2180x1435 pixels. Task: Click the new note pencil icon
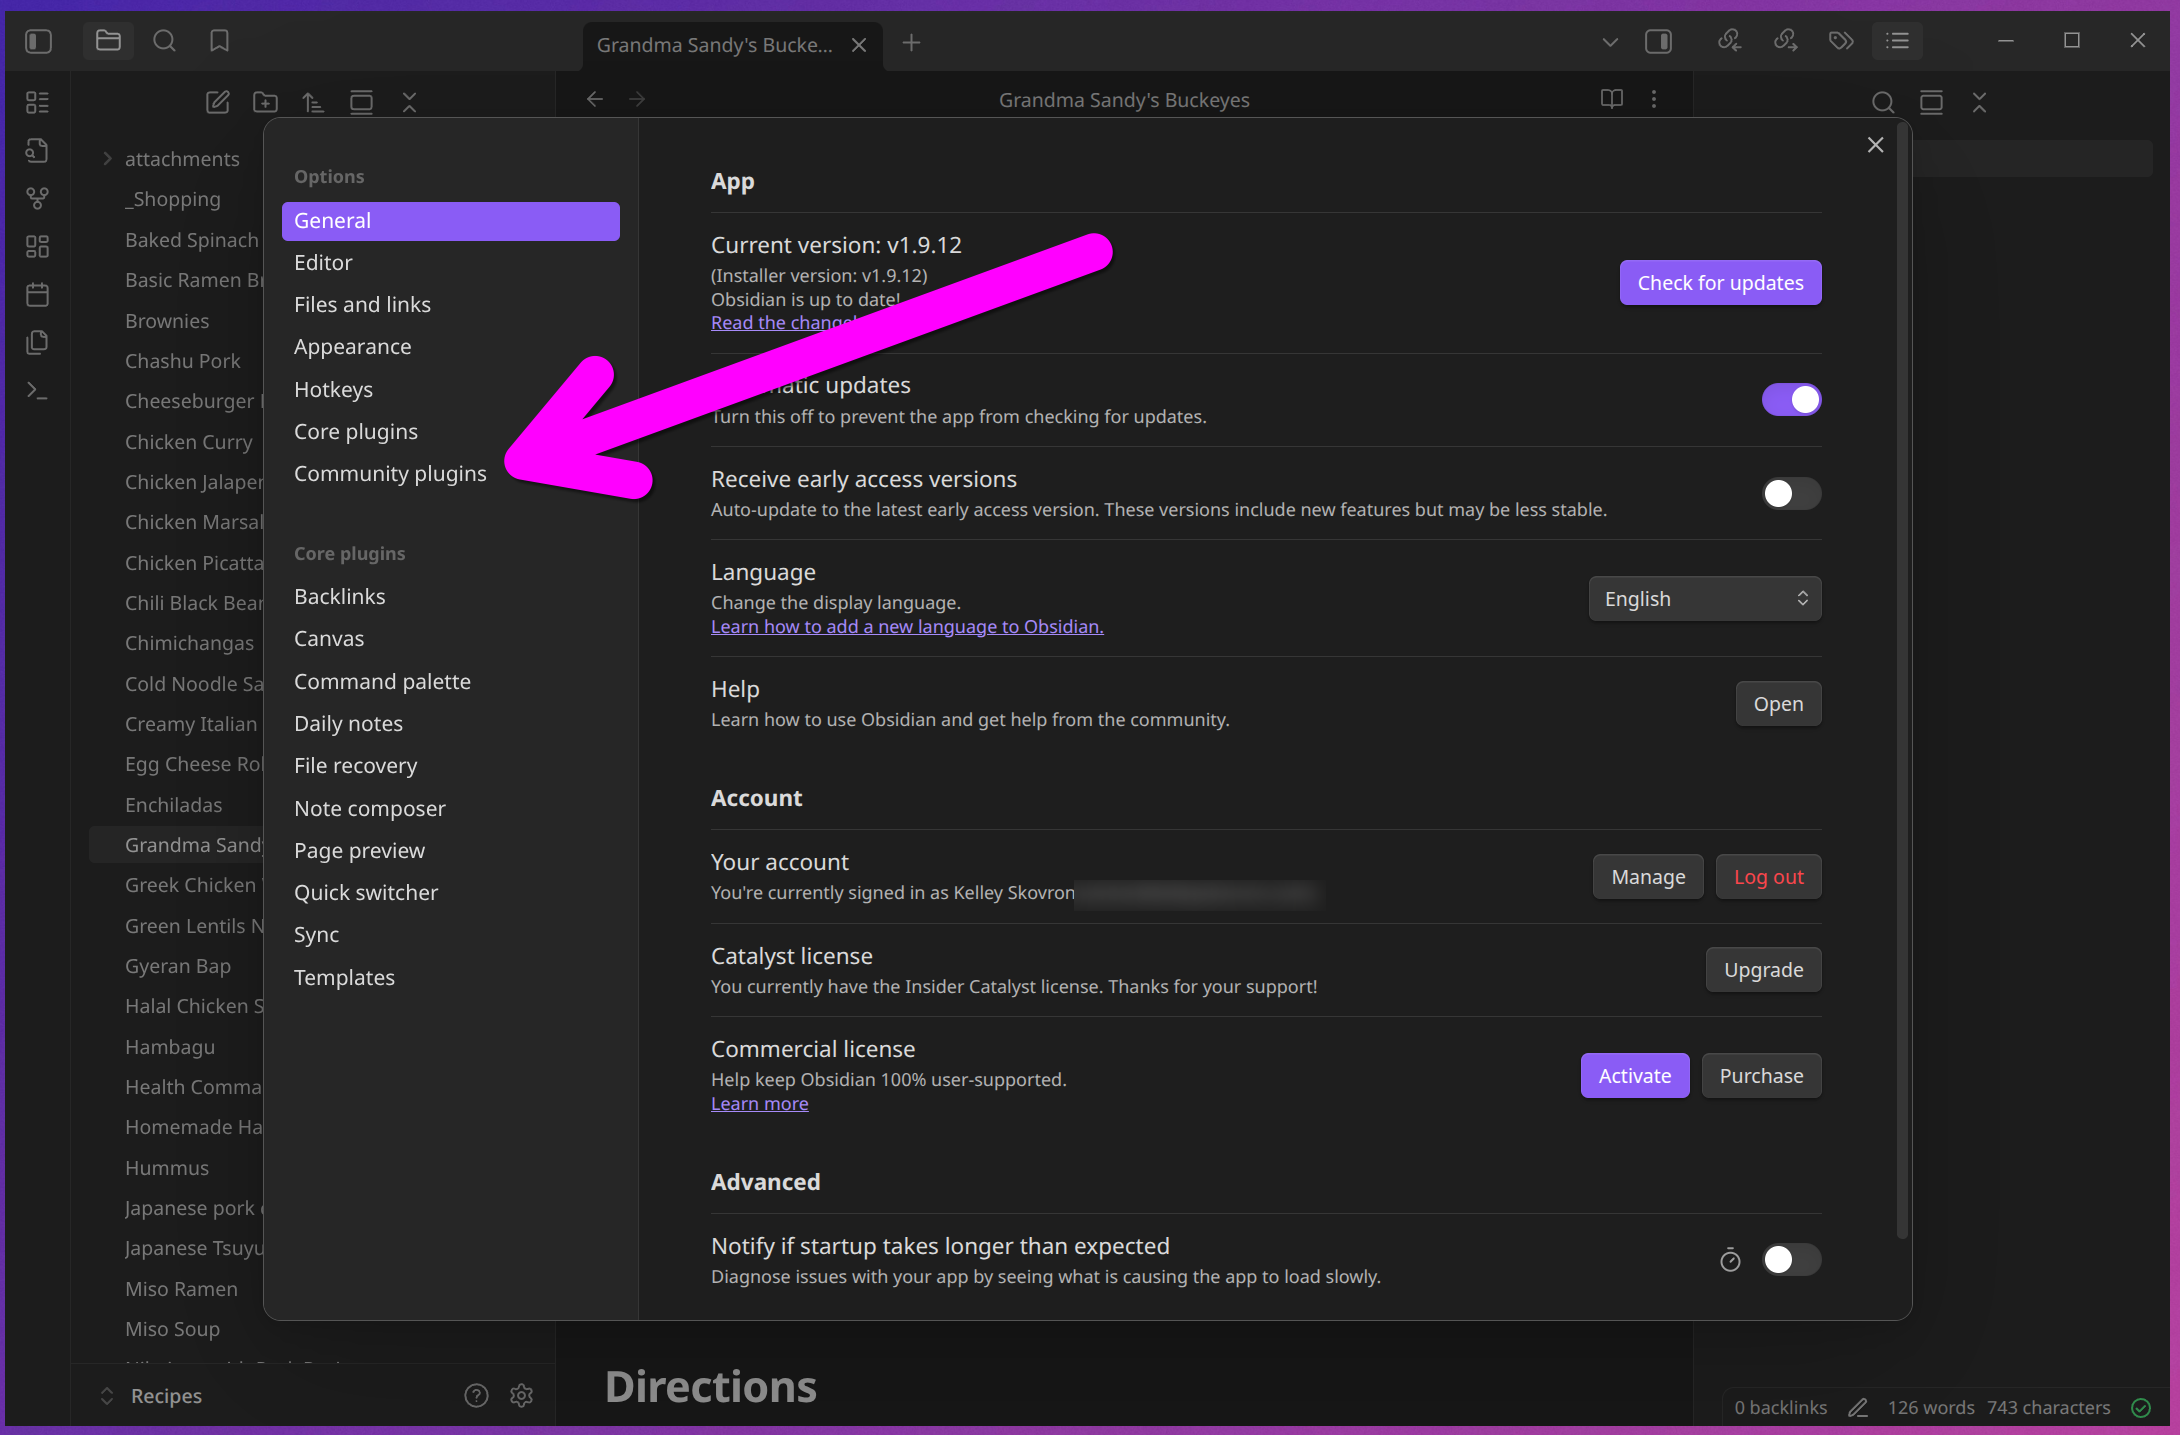tap(217, 102)
